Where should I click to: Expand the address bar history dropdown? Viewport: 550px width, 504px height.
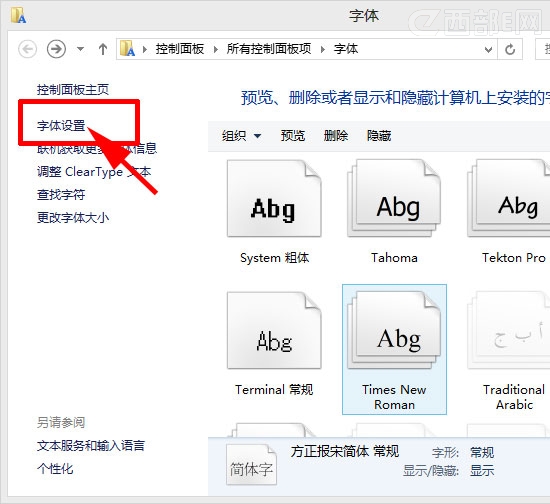(488, 49)
